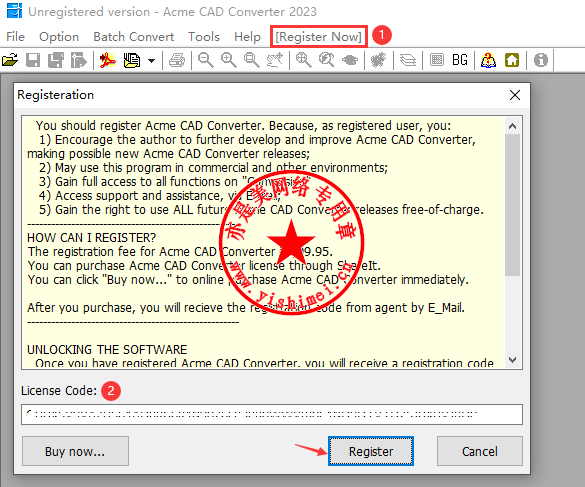This screenshot has height=487, width=585.
Task: Open the Option menu
Action: pos(59,37)
